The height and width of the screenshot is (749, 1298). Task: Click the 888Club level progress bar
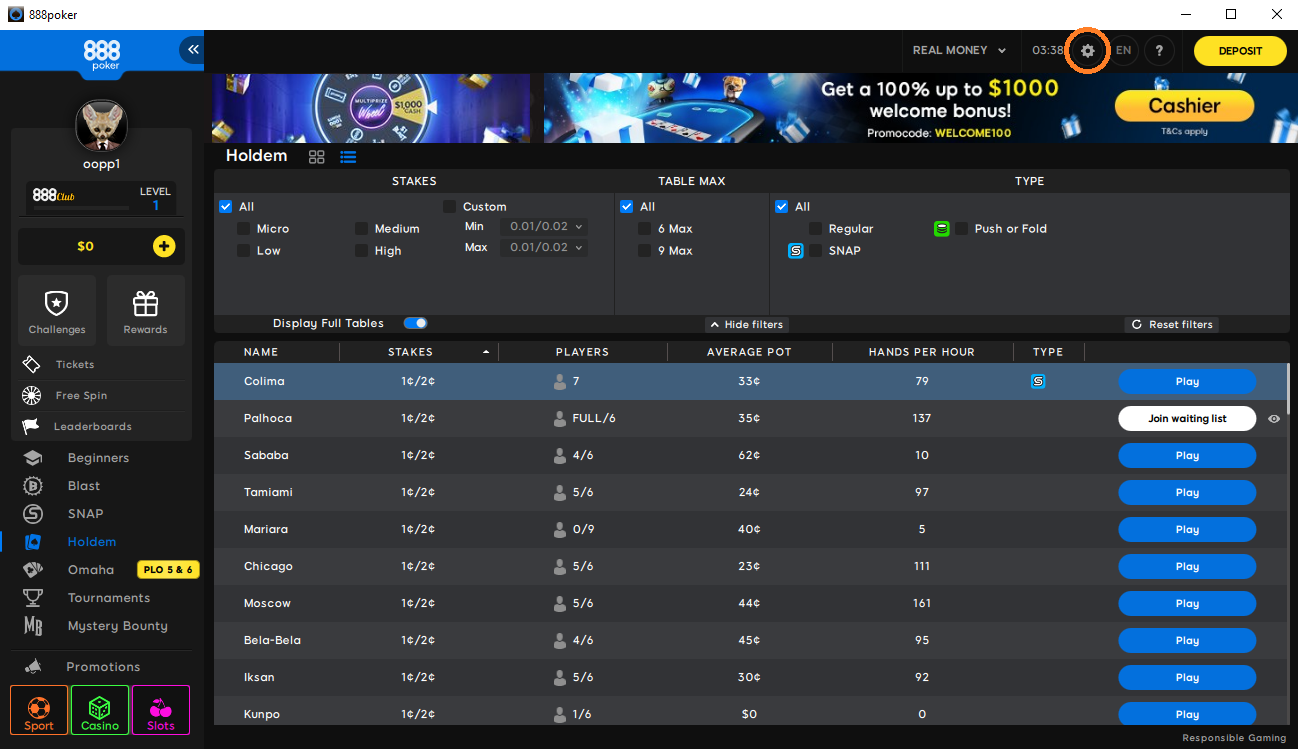click(x=81, y=208)
